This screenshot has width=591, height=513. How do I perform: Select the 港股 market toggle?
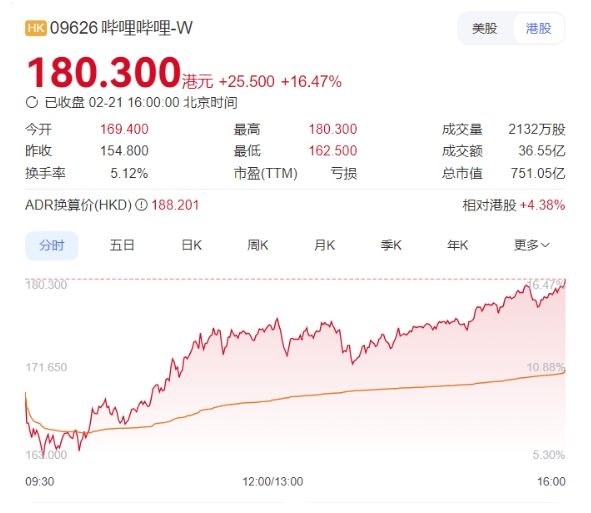pyautogui.click(x=538, y=29)
